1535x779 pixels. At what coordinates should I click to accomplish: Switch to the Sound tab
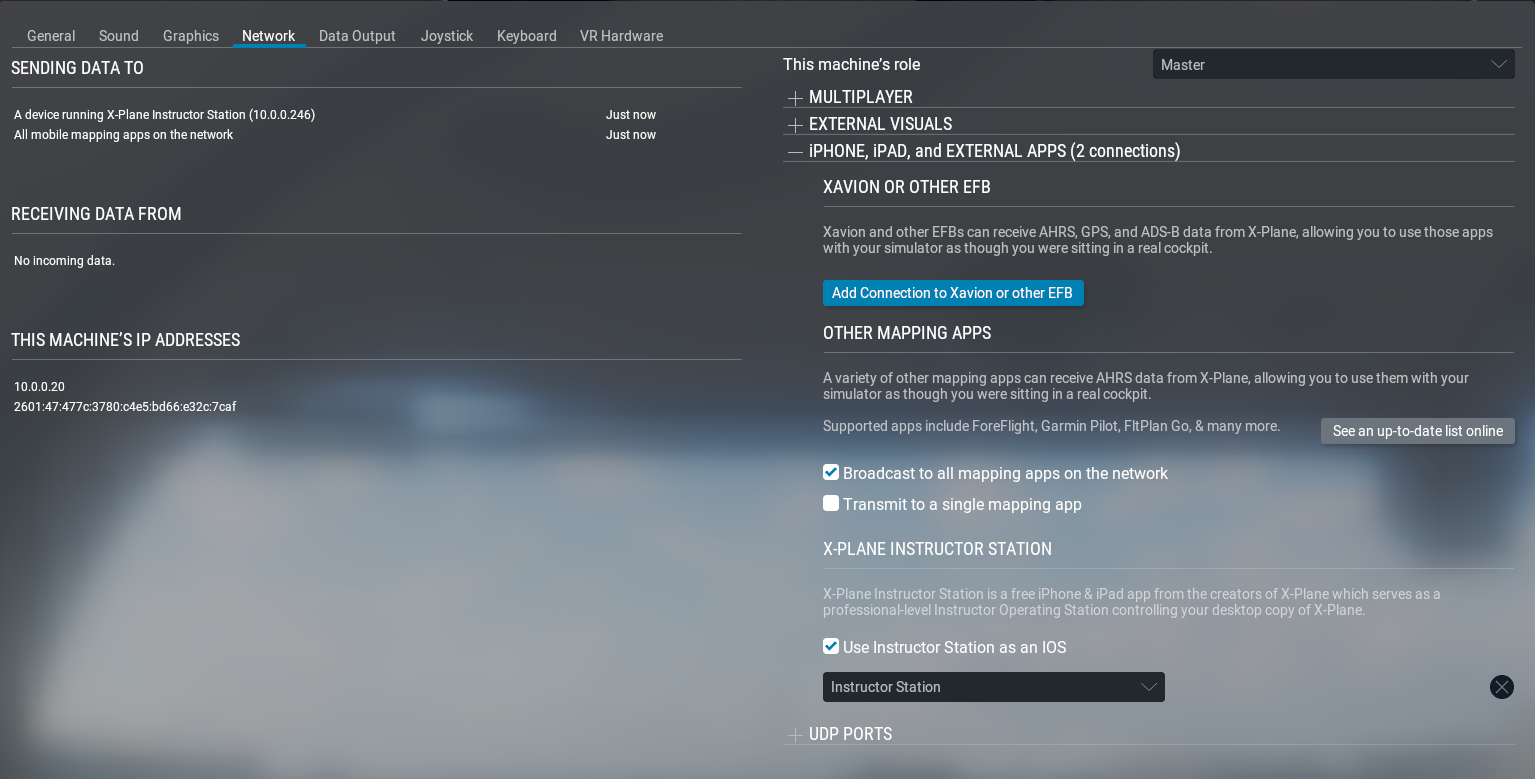coord(119,36)
